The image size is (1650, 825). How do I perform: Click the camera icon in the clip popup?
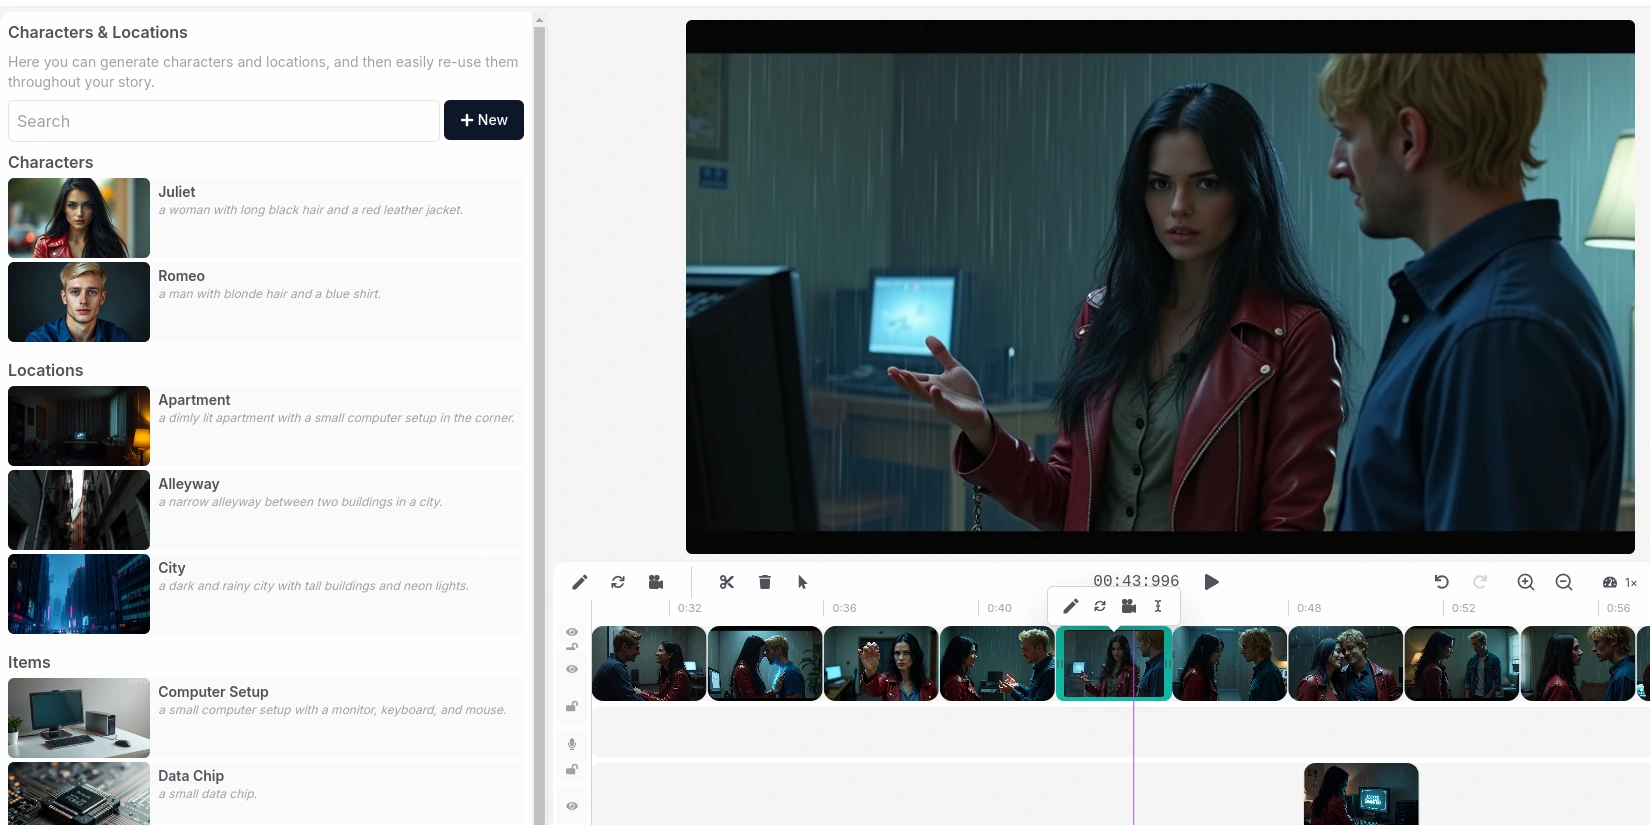[1129, 606]
